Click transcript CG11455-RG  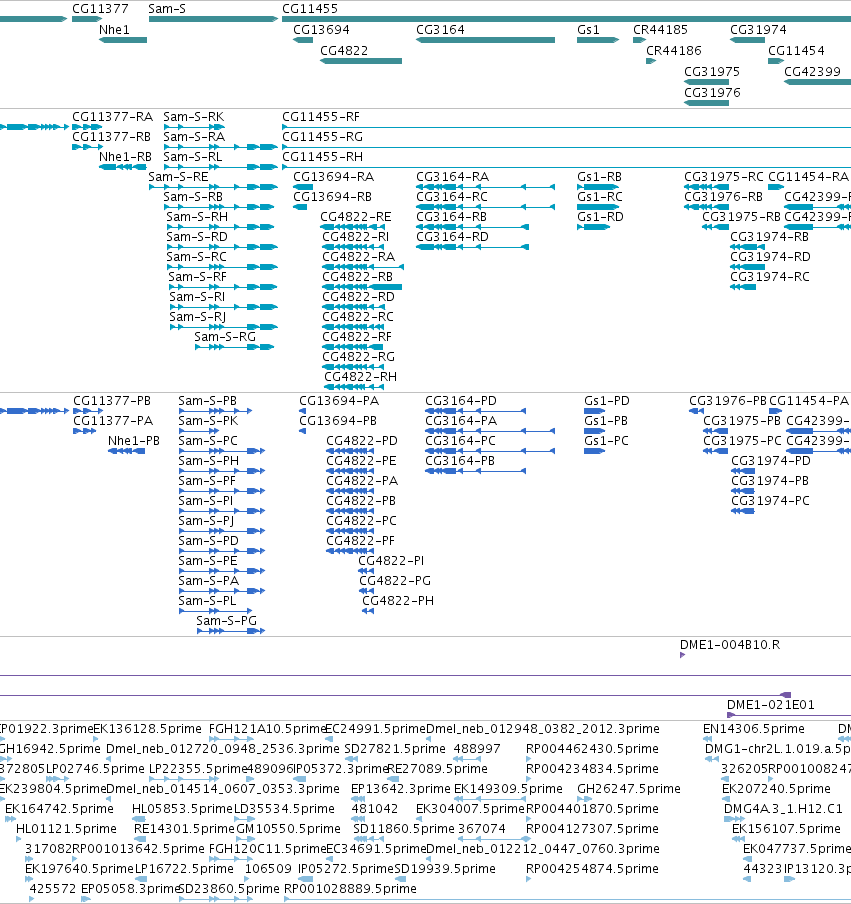coord(322,137)
